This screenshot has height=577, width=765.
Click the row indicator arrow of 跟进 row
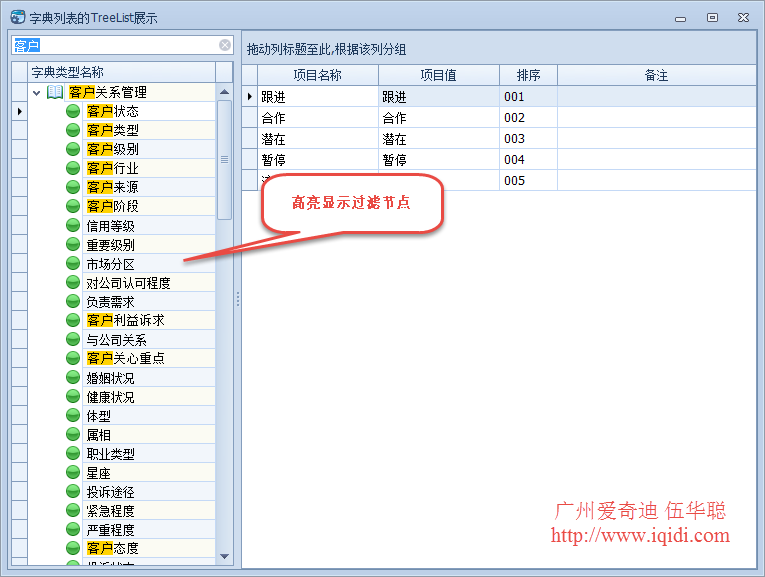250,97
